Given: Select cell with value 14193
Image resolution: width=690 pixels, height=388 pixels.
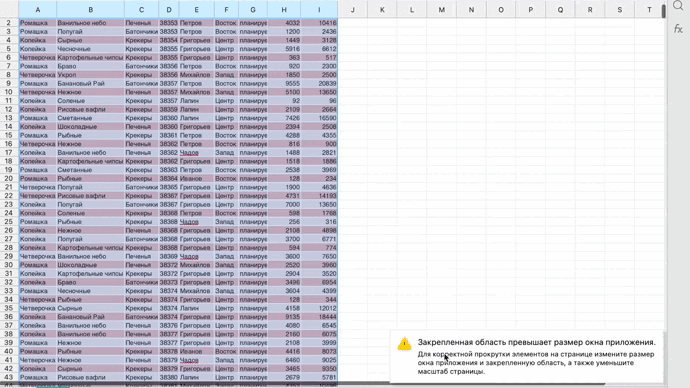Looking at the screenshot, I should (319, 196).
